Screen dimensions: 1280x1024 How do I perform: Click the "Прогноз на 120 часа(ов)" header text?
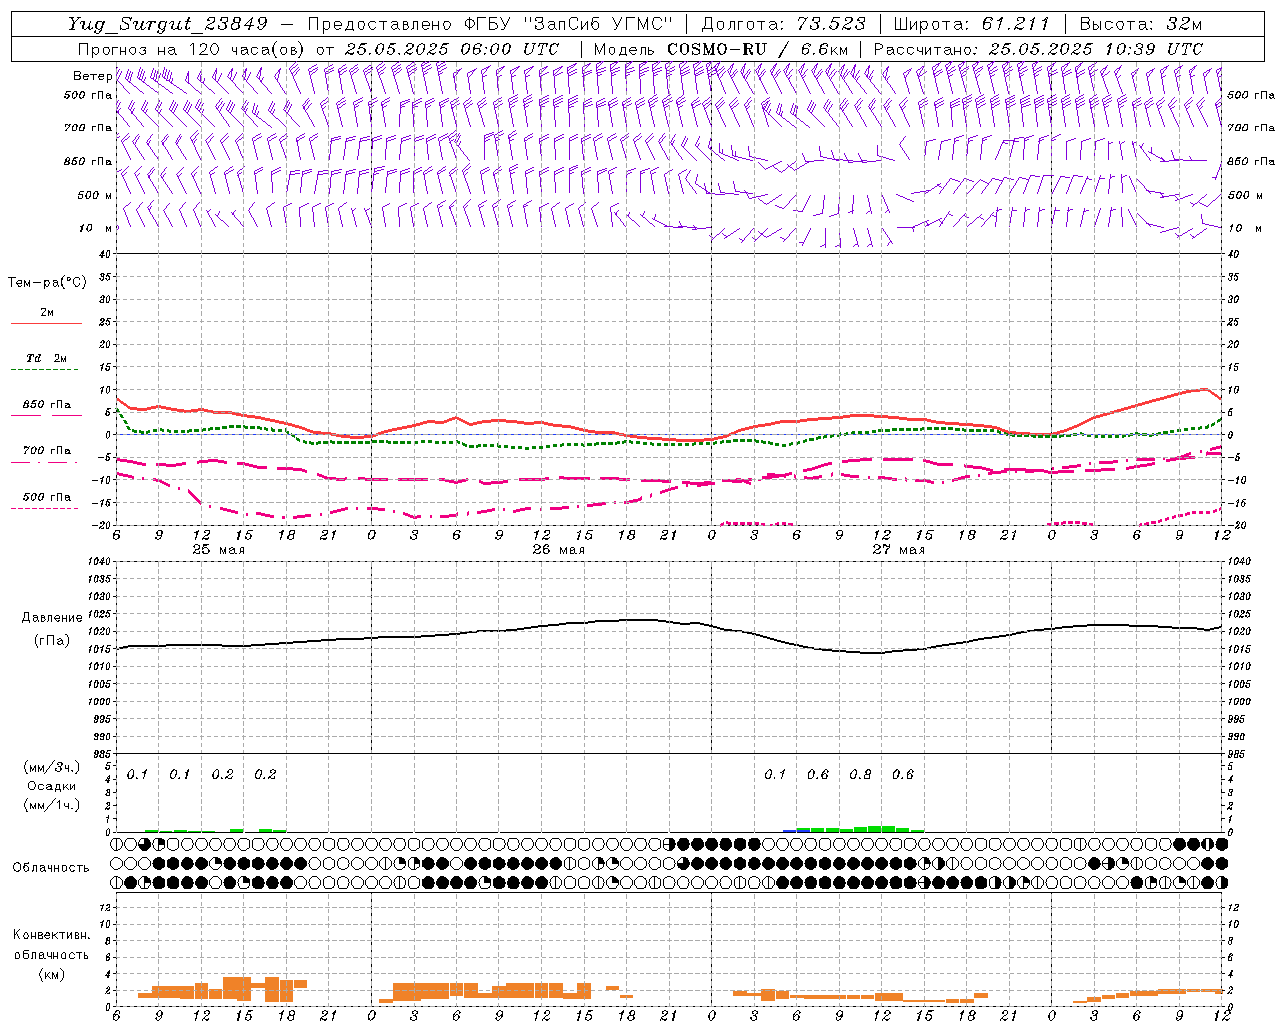(x=192, y=49)
